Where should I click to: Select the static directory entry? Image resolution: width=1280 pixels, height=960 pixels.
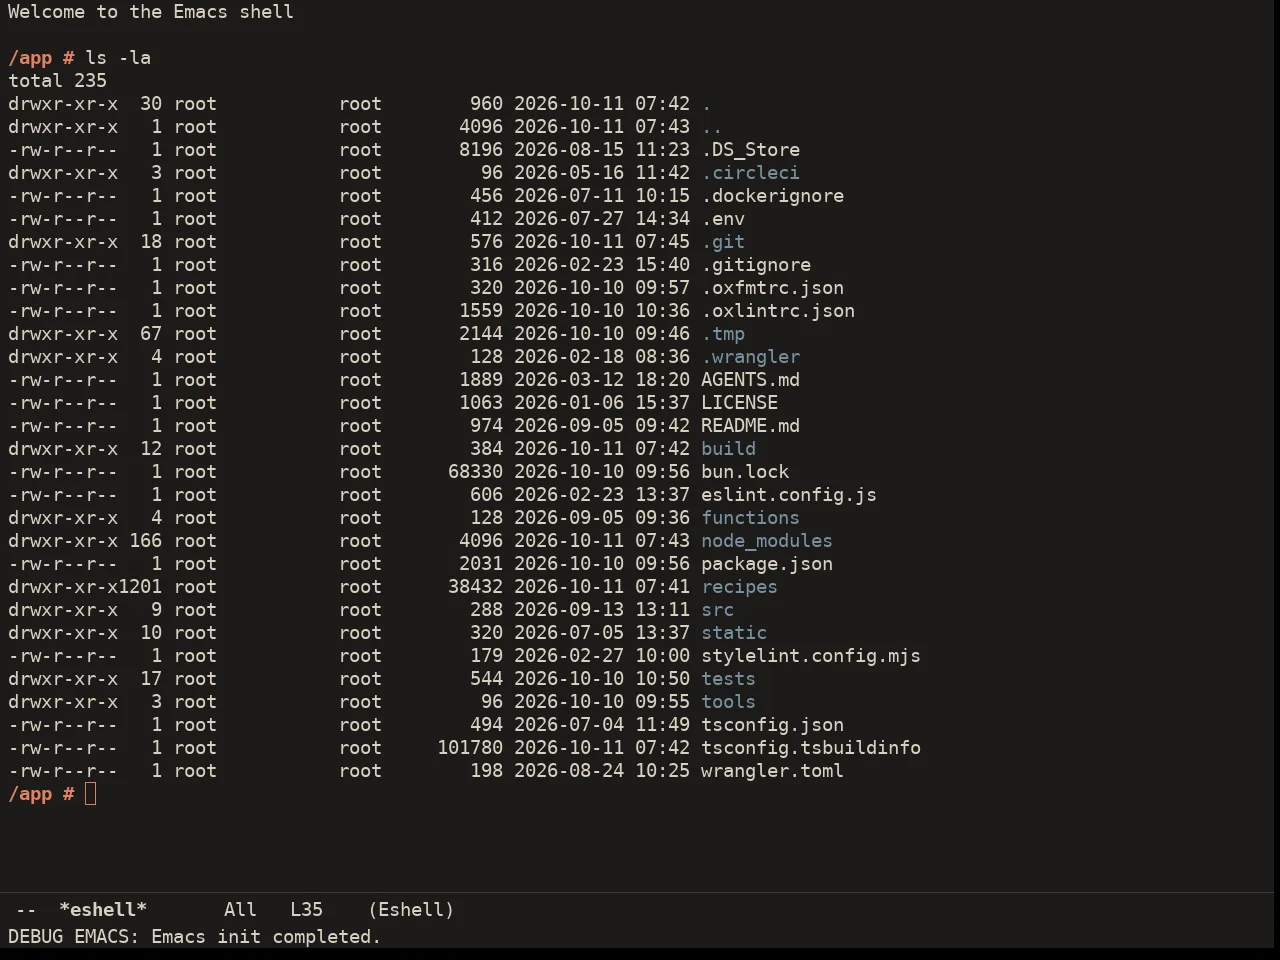click(x=734, y=633)
